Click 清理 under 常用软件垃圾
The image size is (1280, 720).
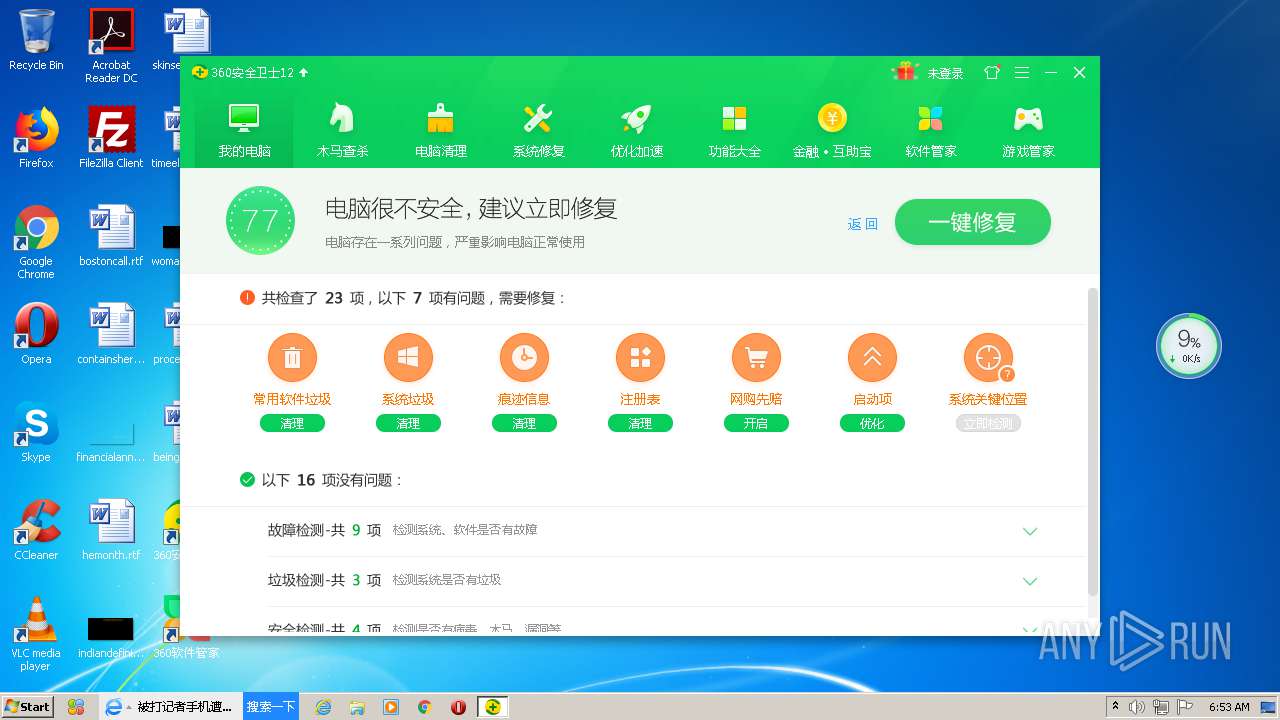click(292, 424)
